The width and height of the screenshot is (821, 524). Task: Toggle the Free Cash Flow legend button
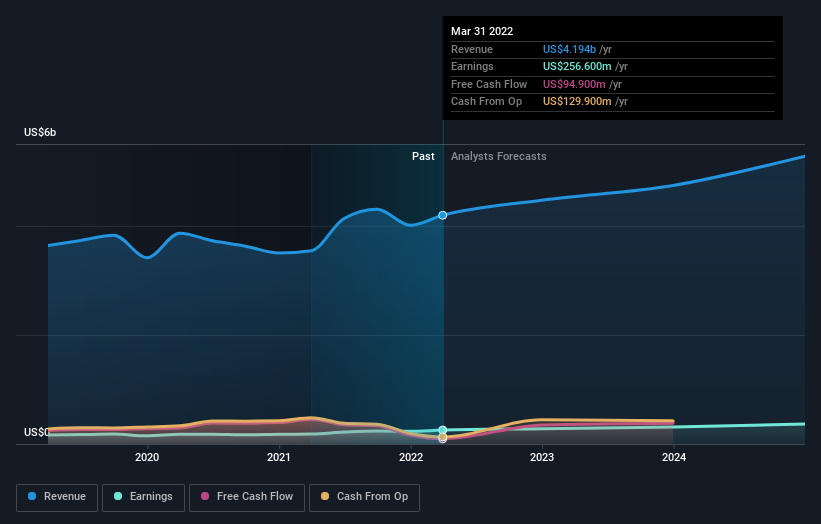[x=247, y=497]
